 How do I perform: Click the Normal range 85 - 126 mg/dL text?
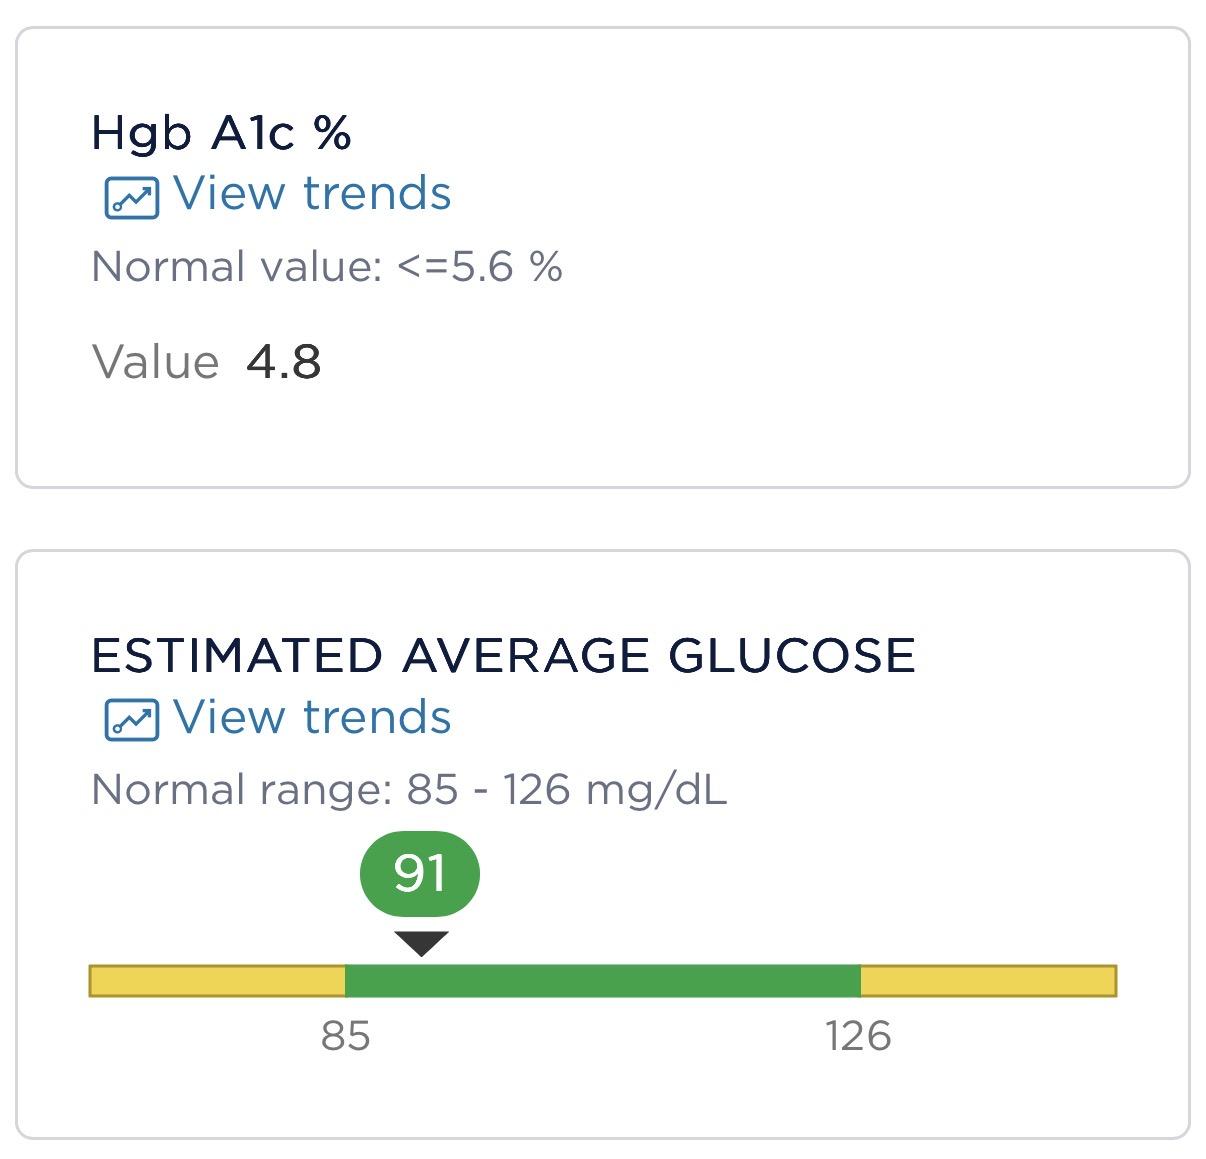(x=409, y=790)
